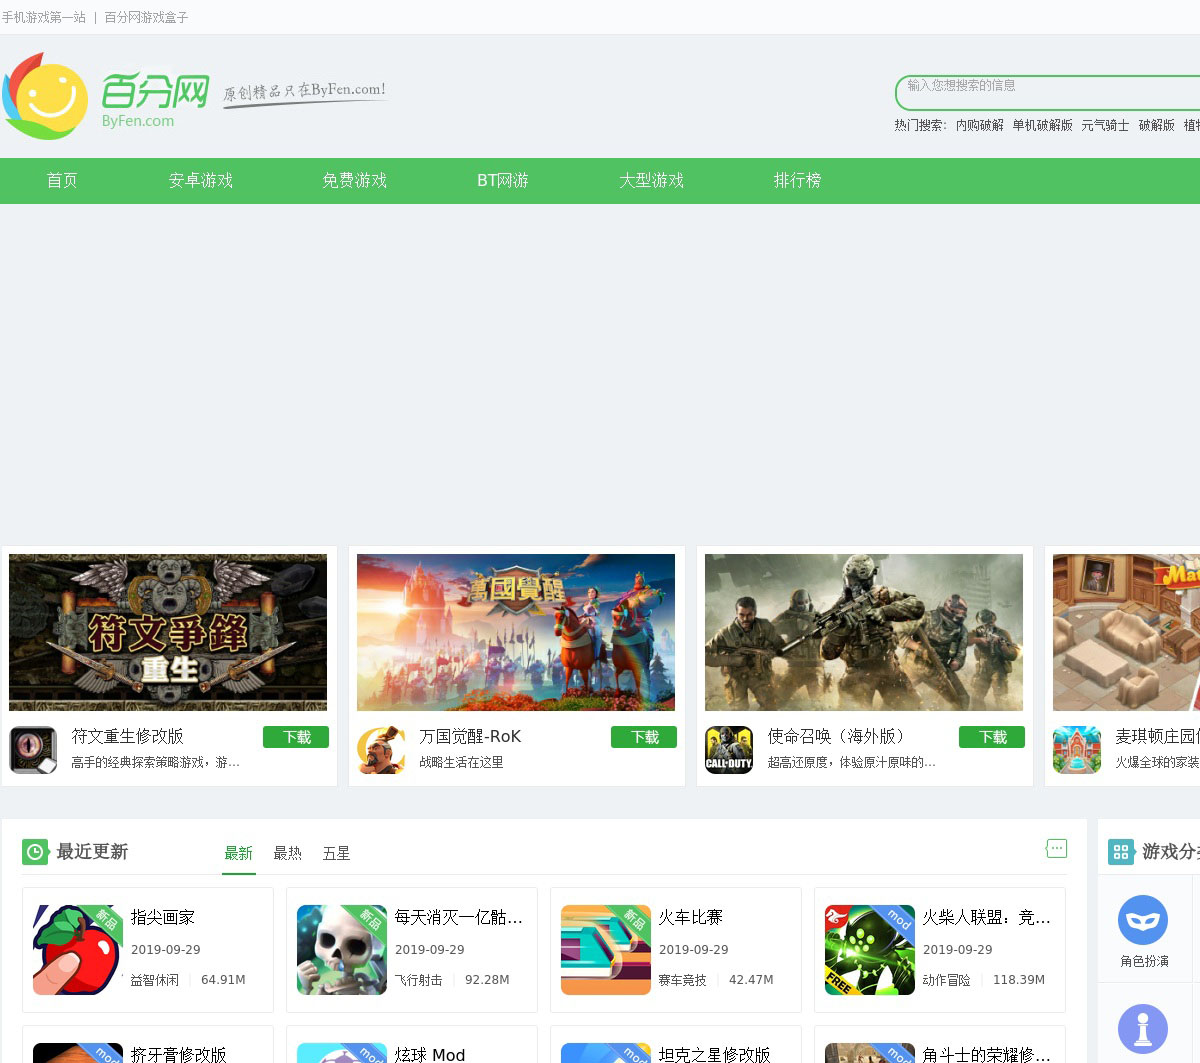Click the 符文重生修改版 app icon
Image resolution: width=1200 pixels, height=1063 pixels.
[x=33, y=750]
